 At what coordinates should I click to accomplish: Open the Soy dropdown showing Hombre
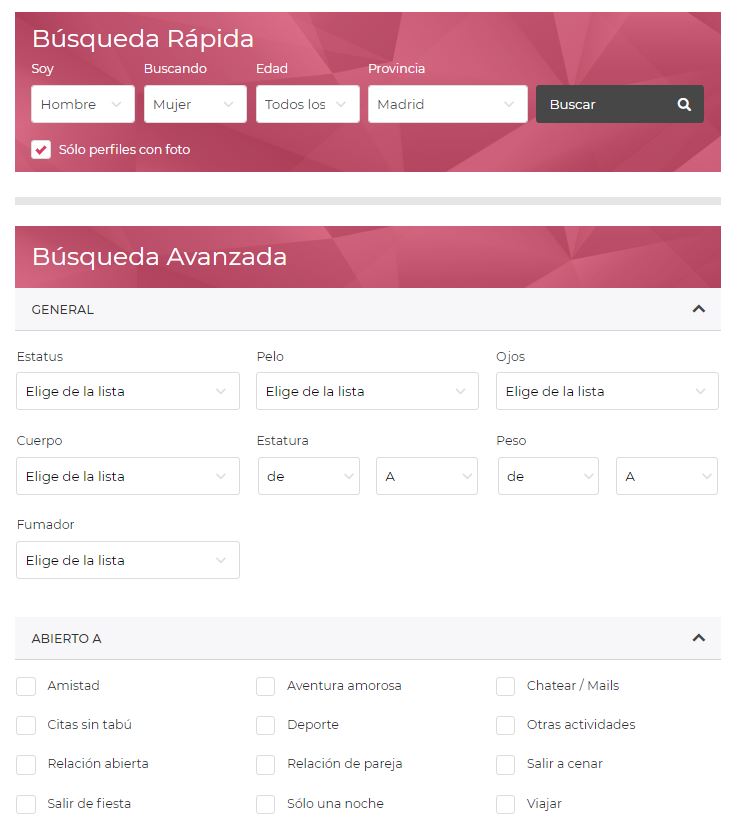[x=83, y=104]
